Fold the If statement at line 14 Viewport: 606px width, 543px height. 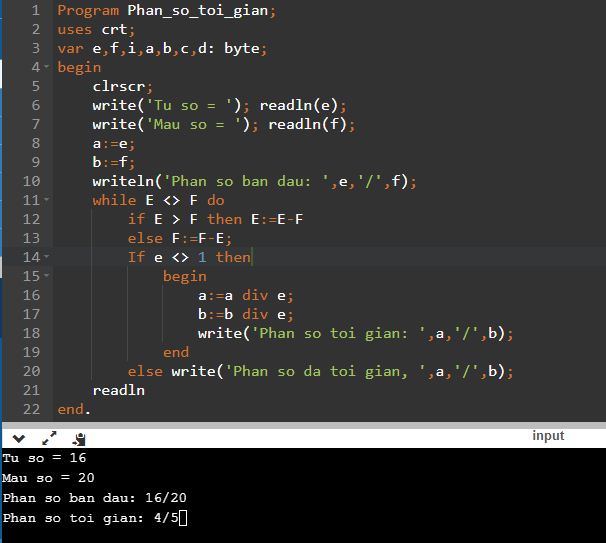point(47,257)
